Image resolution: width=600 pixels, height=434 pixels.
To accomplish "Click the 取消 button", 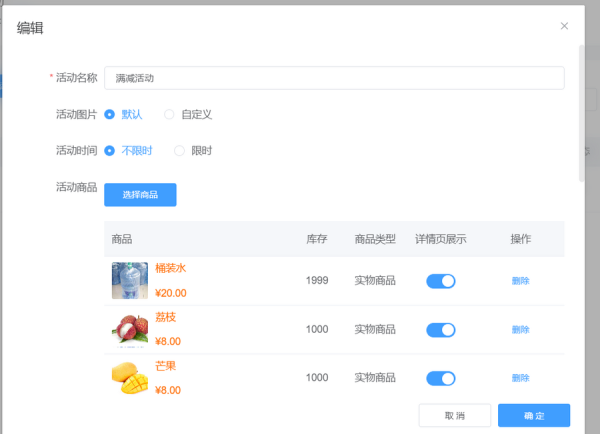I will click(455, 415).
